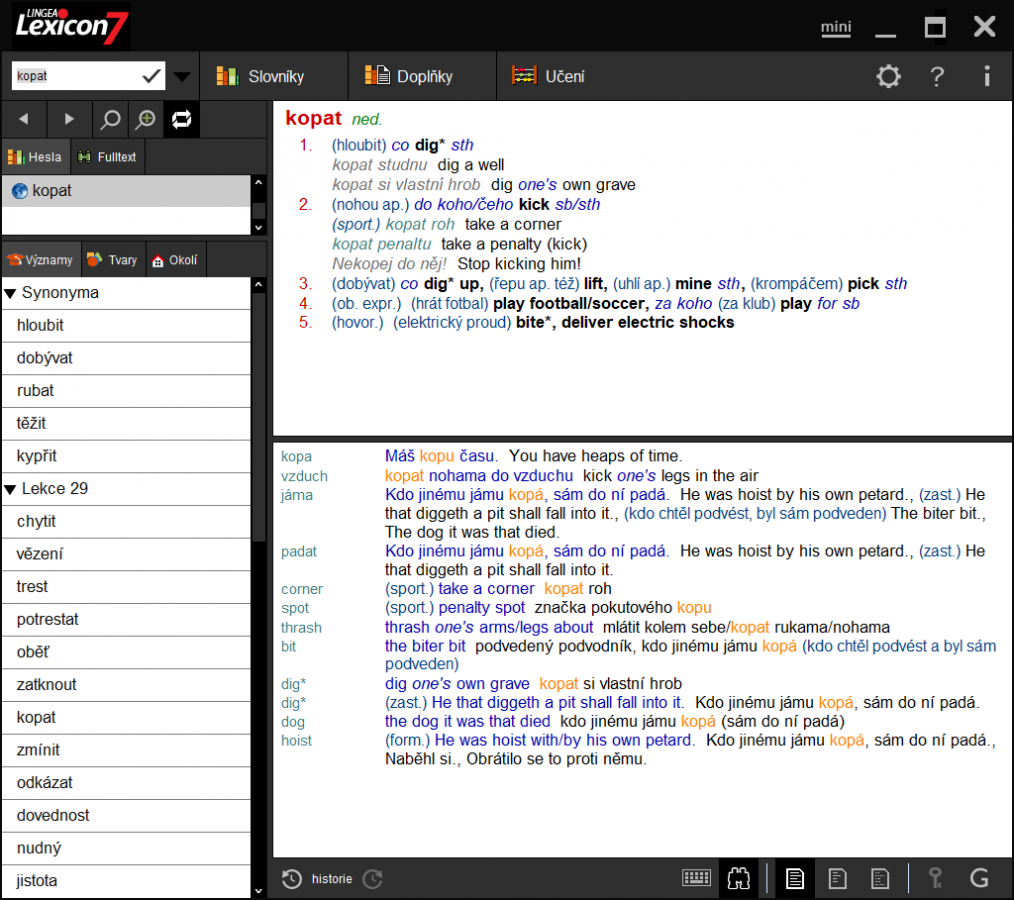Open the help question mark button
This screenshot has height=900, width=1014.
[937, 75]
